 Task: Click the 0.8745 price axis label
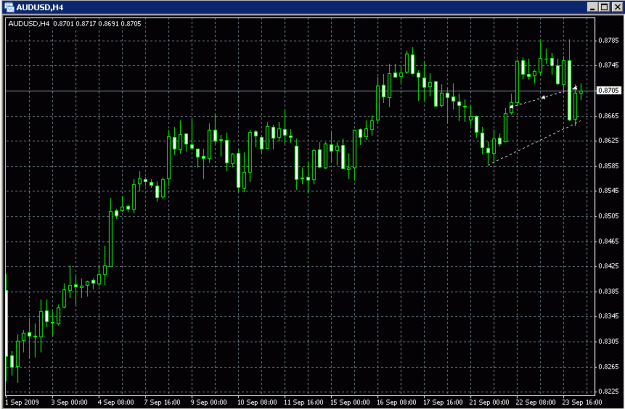(609, 65)
